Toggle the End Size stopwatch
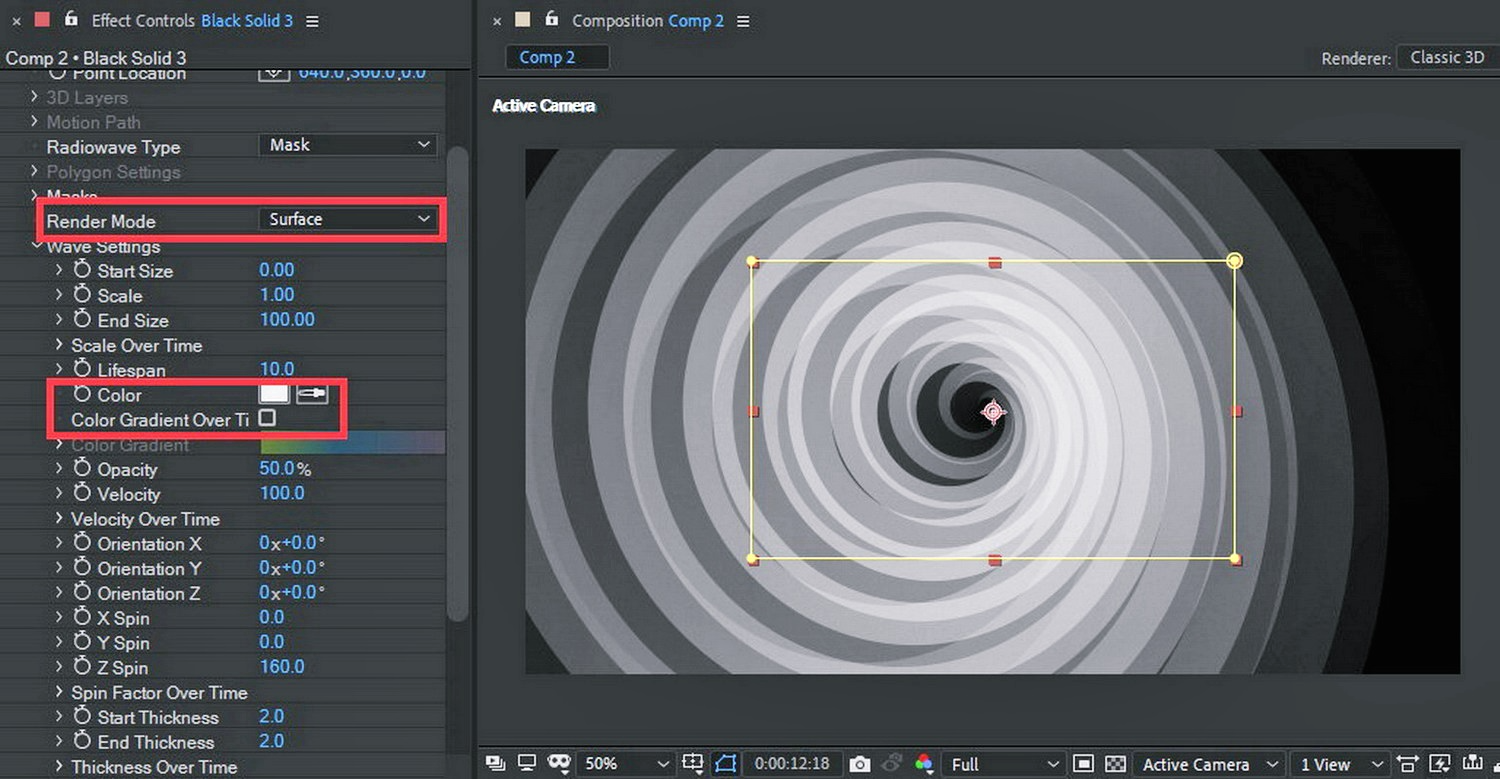Viewport: 1500px width, 779px height. tap(82, 320)
